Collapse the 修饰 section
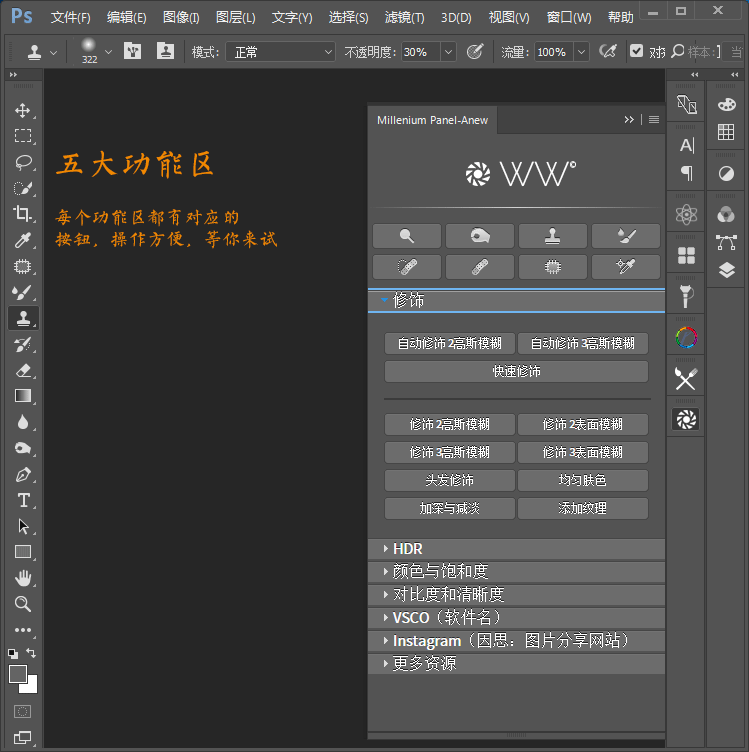 point(516,301)
